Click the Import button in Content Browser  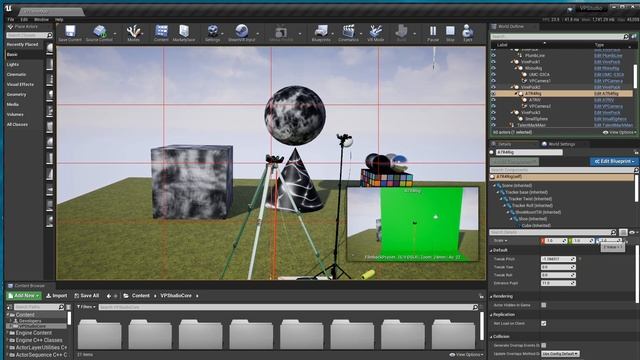coord(56,296)
